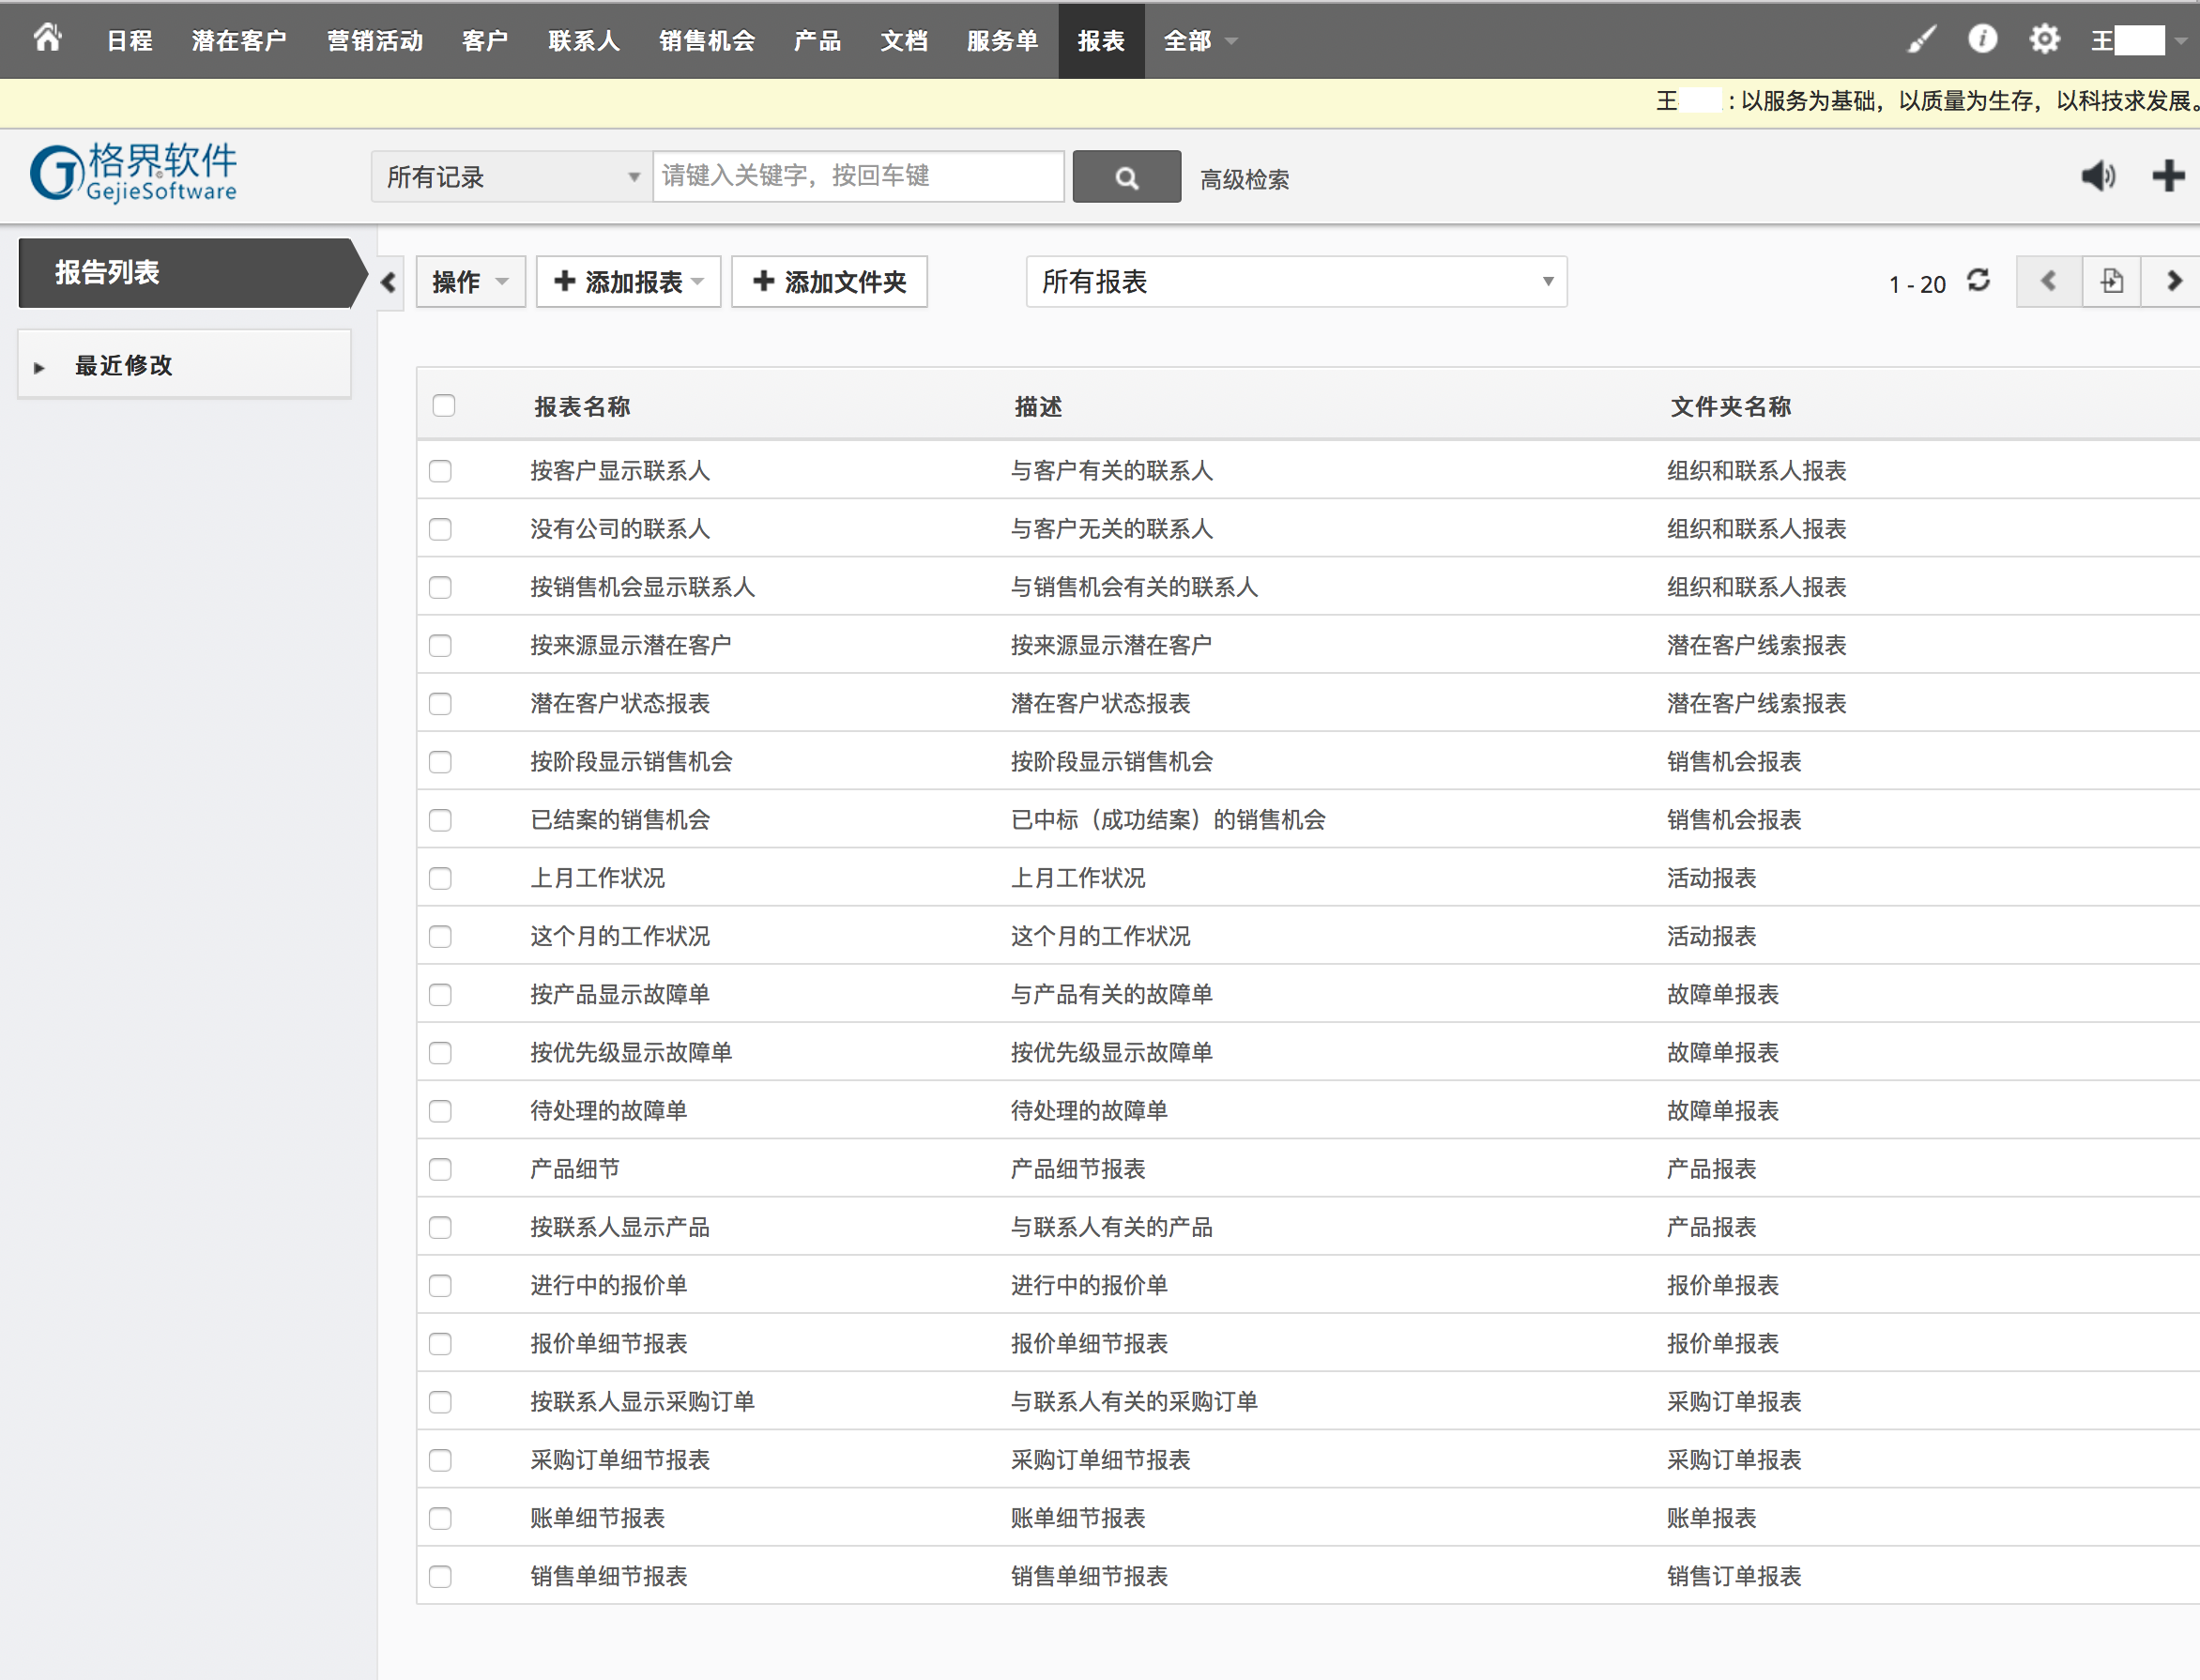Image resolution: width=2200 pixels, height=1680 pixels.
Task: Open the 销售机会 menu tab
Action: (x=706, y=41)
